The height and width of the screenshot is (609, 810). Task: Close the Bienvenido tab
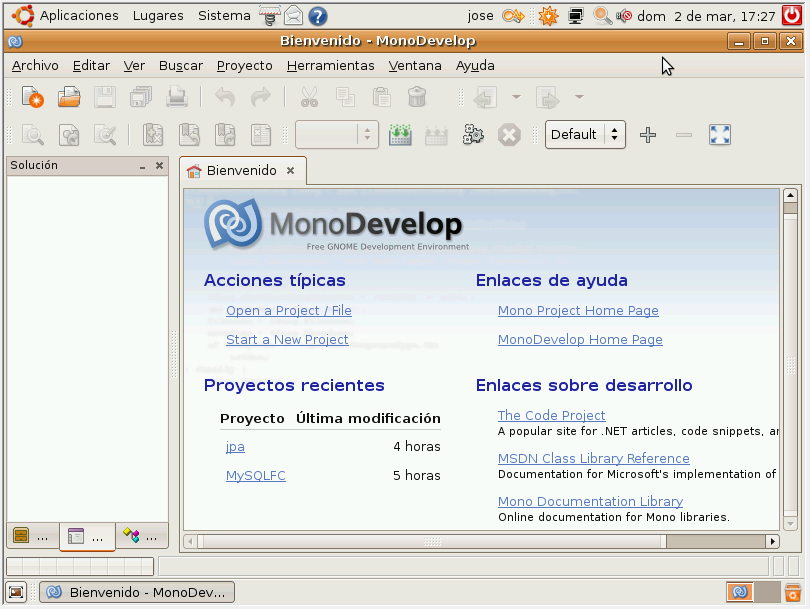[x=291, y=170]
